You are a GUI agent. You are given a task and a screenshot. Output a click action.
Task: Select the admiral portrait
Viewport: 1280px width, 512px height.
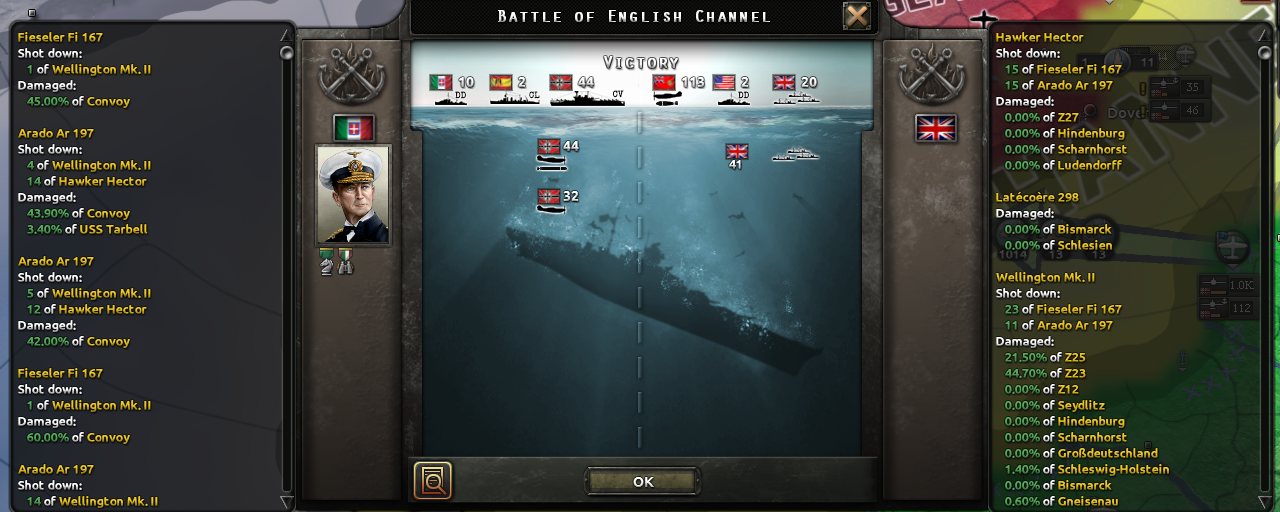pos(354,195)
